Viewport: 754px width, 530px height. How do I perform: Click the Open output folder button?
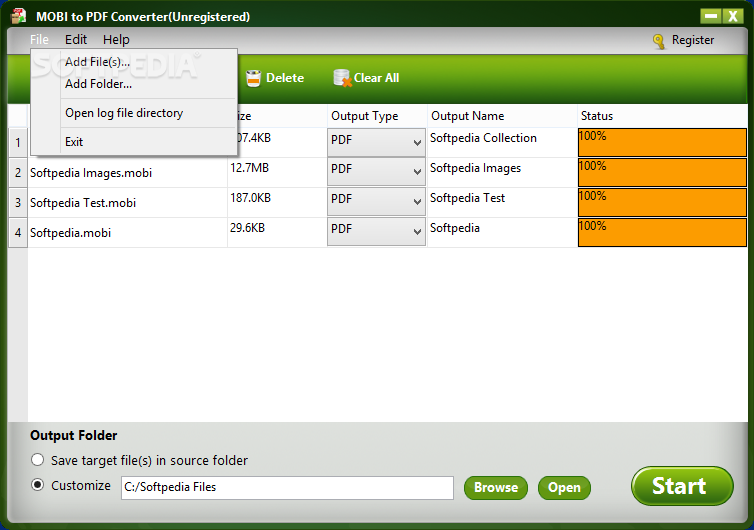coord(564,488)
